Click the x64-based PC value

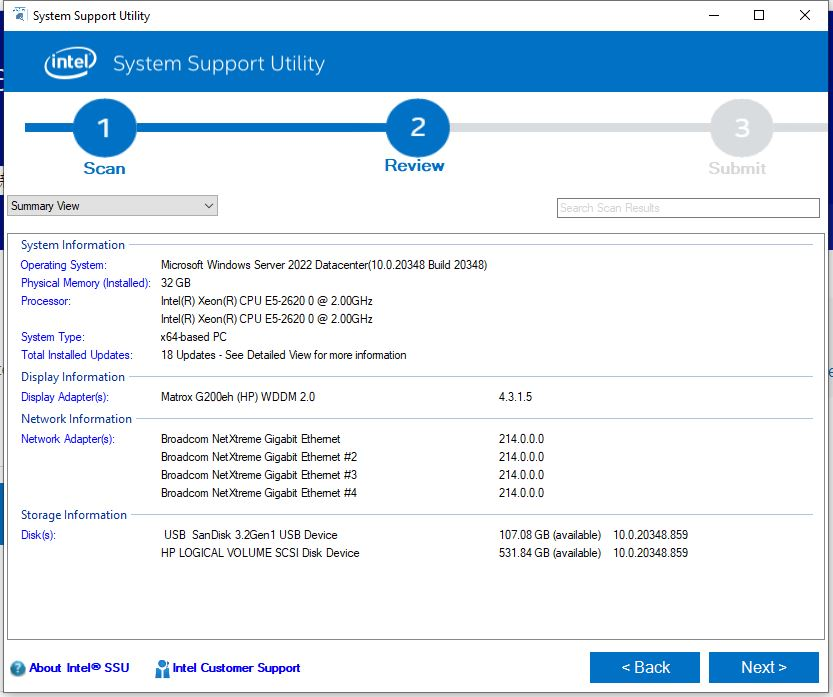point(194,337)
